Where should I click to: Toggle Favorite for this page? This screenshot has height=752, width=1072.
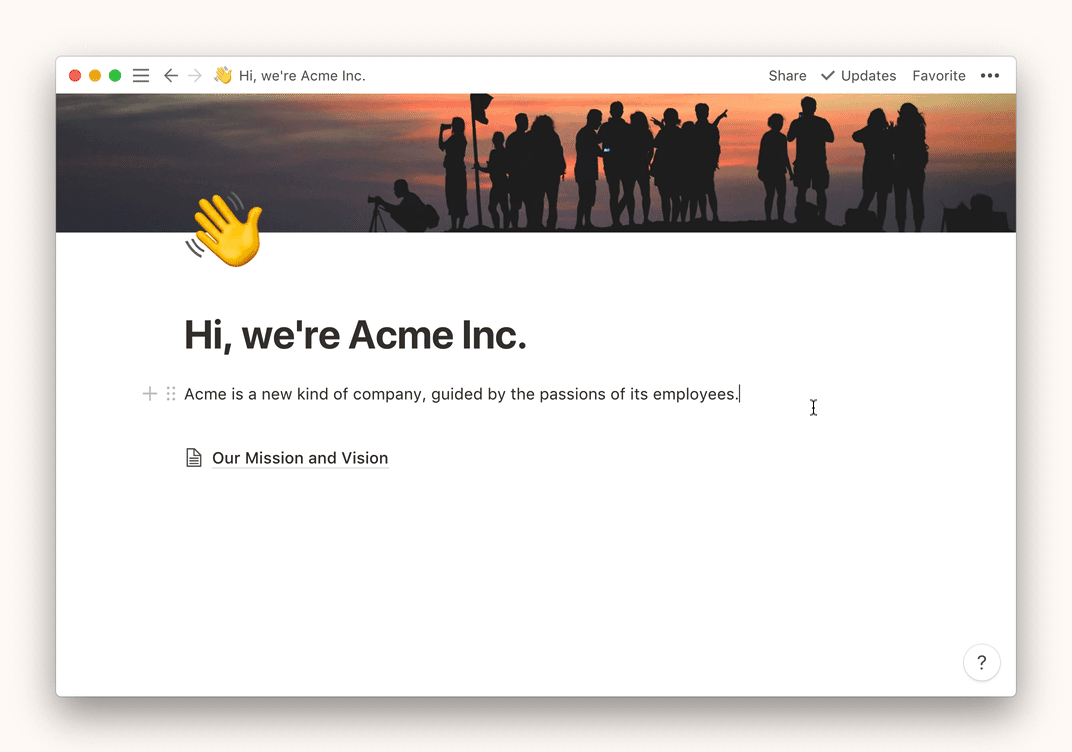pos(938,76)
